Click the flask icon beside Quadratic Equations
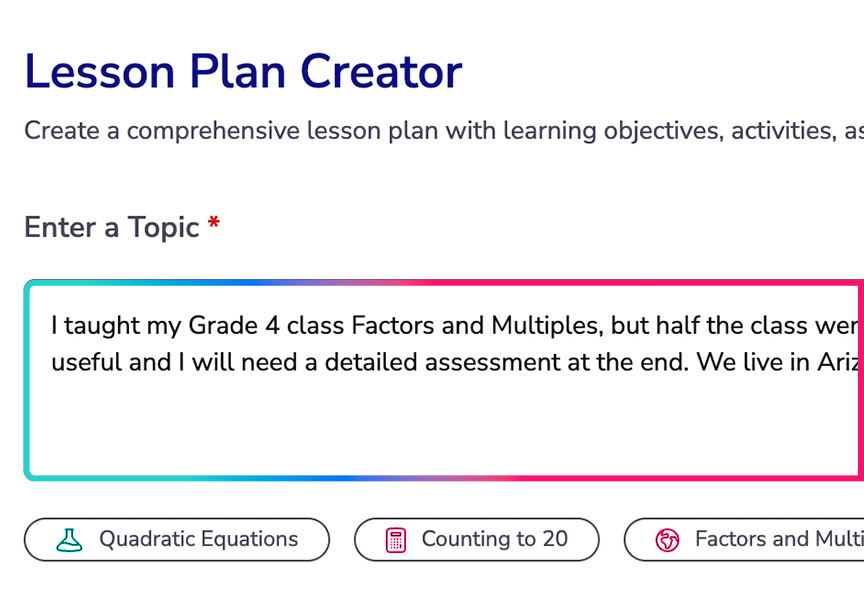The width and height of the screenshot is (864, 600). 69,540
